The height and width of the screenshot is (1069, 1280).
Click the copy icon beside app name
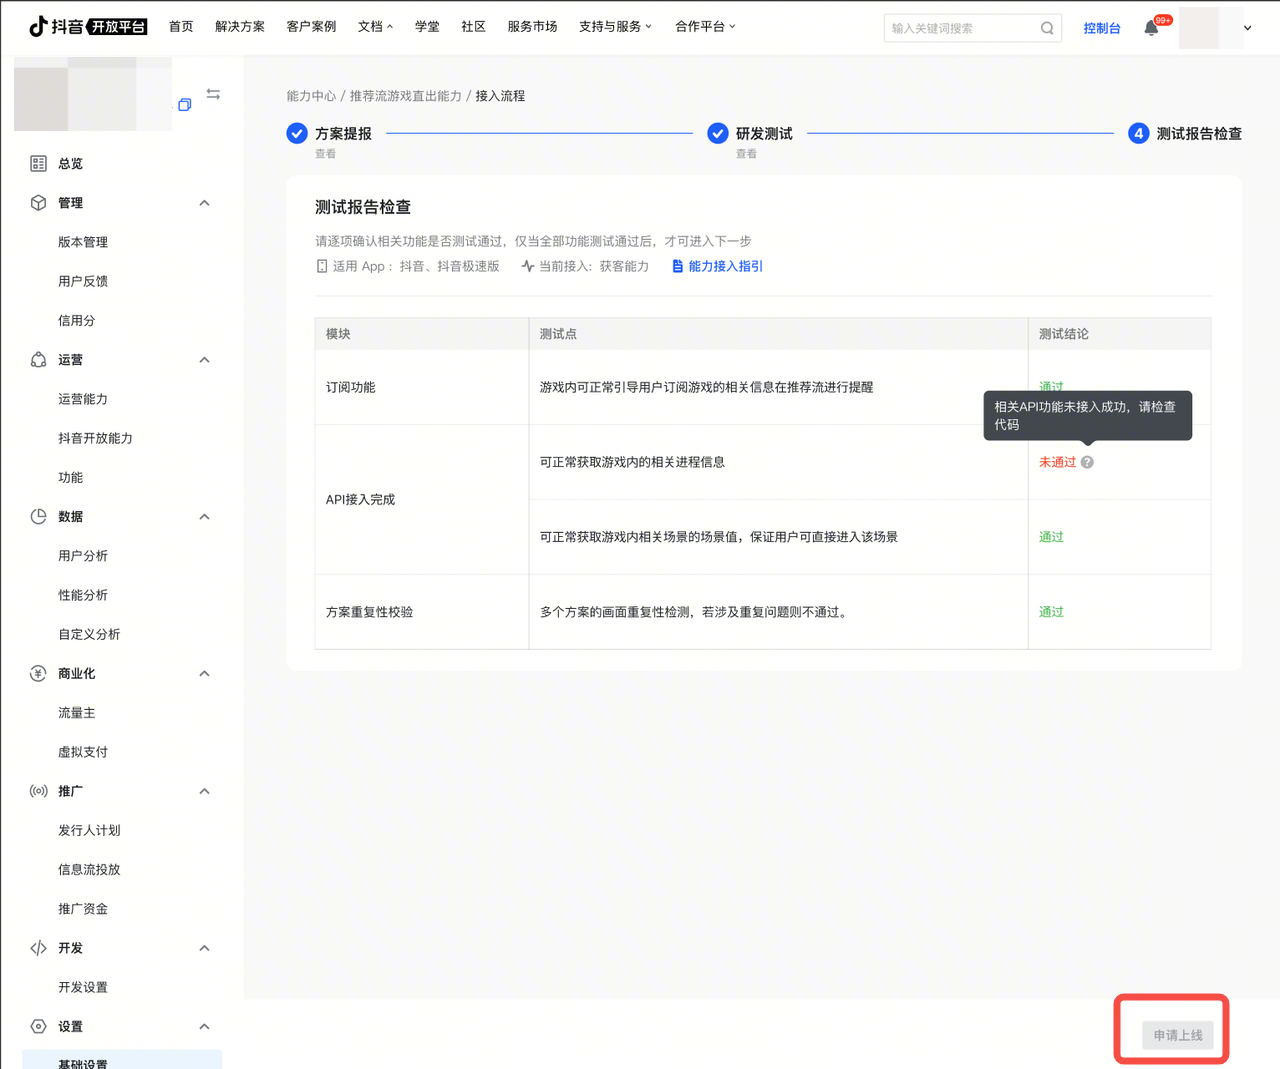click(x=185, y=105)
